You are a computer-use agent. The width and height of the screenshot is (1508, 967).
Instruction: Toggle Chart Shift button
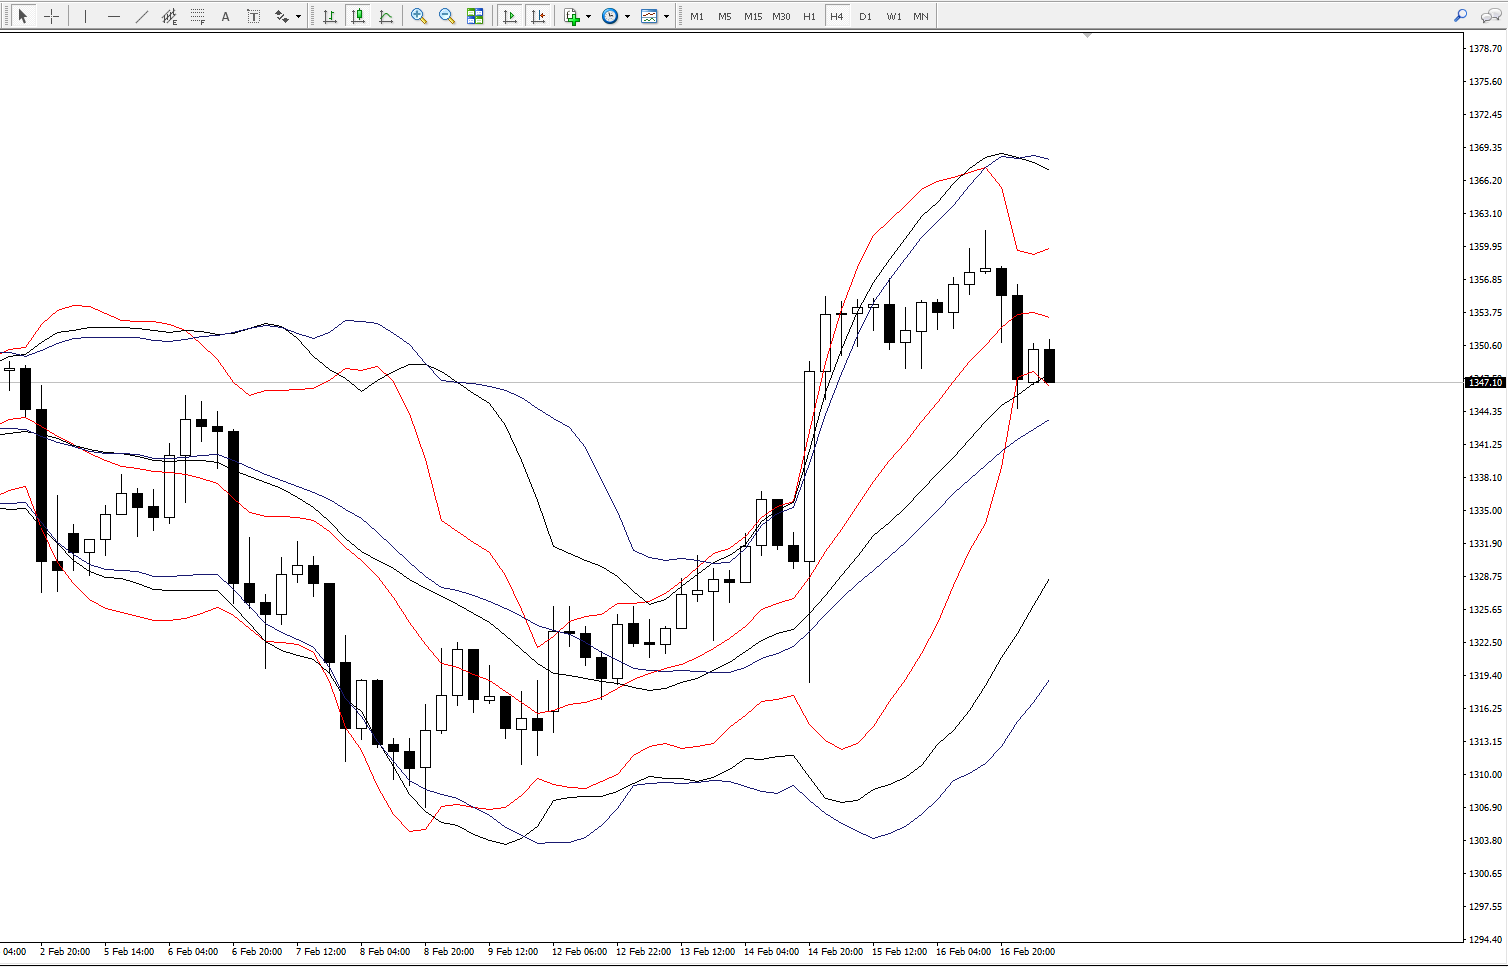tap(538, 16)
